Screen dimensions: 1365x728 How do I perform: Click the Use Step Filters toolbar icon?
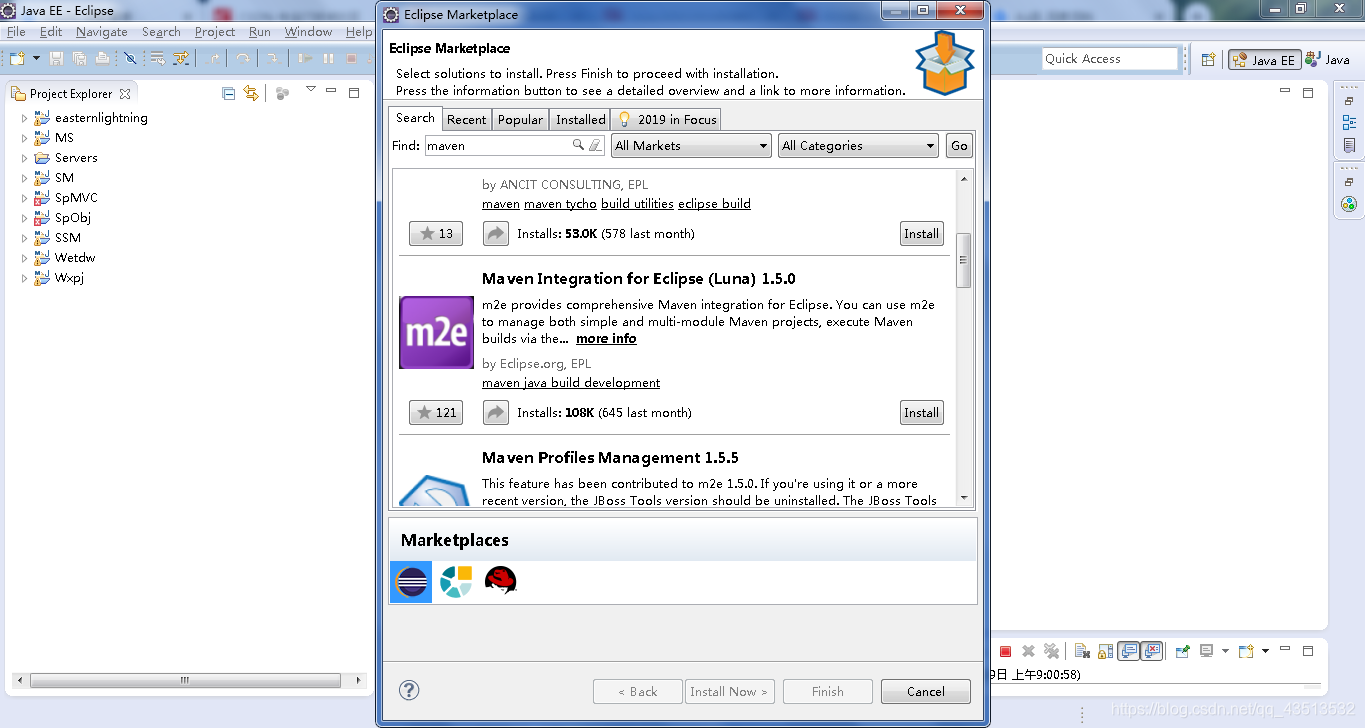click(181, 59)
